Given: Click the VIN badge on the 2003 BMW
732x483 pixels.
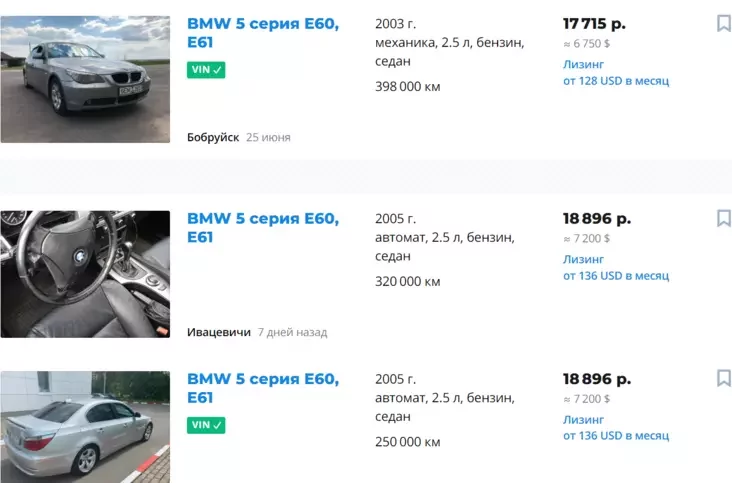Looking at the screenshot, I should point(206,70).
